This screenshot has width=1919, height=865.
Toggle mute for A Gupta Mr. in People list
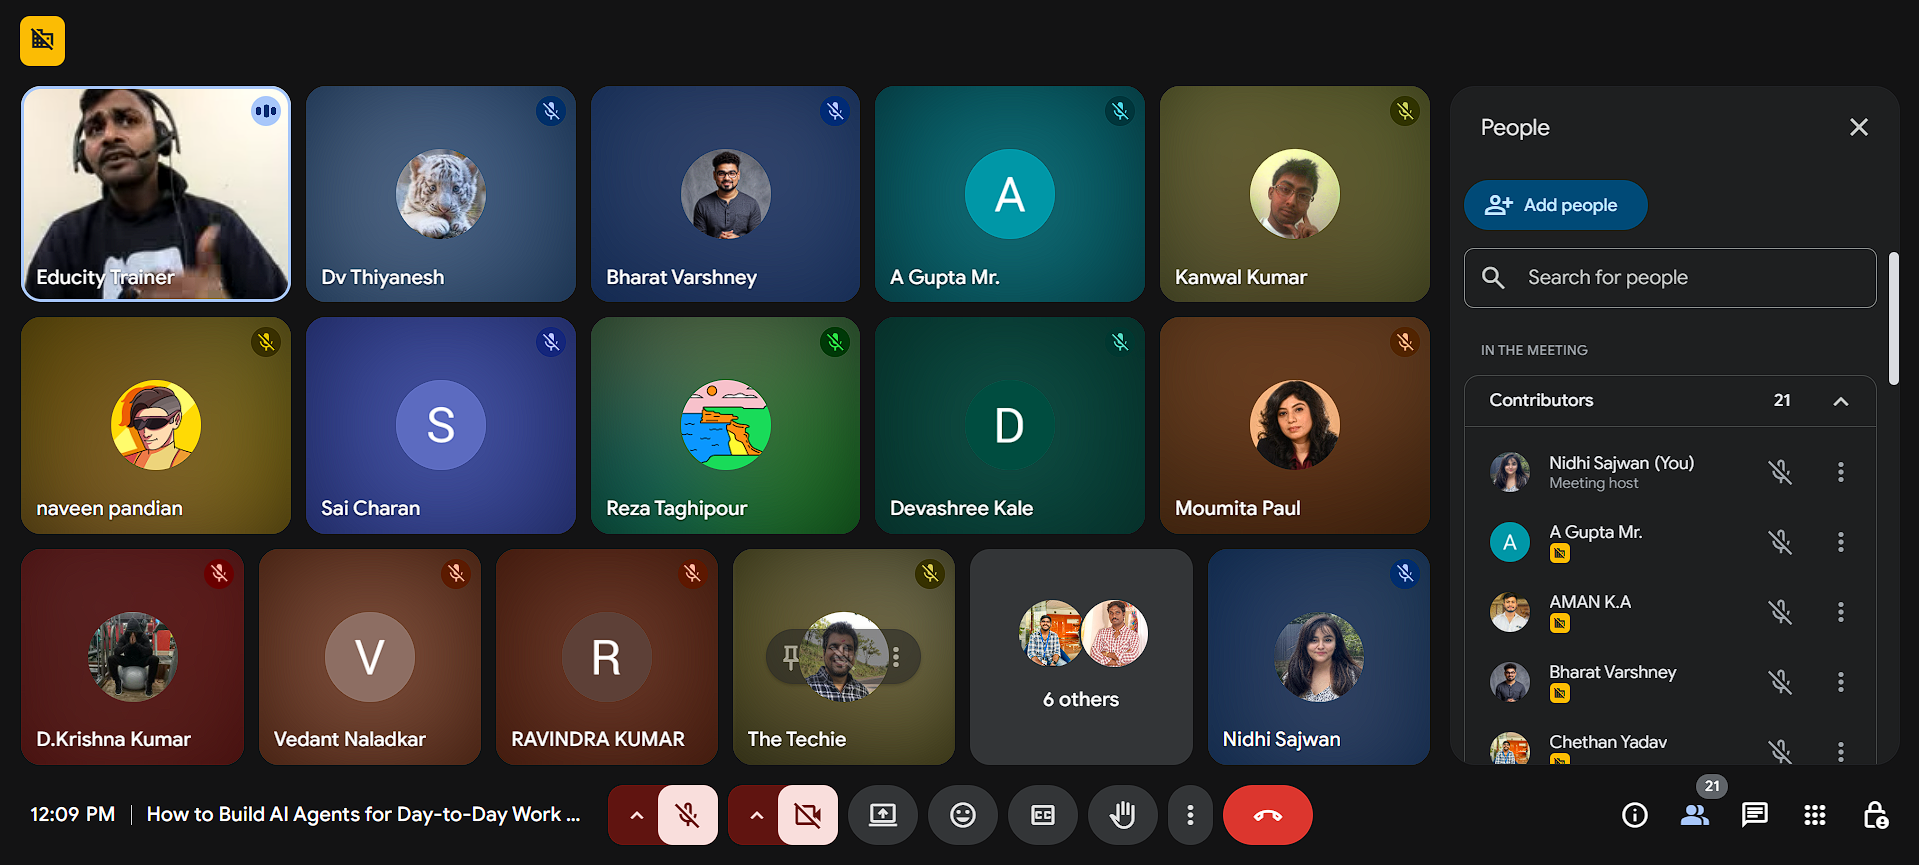1780,542
